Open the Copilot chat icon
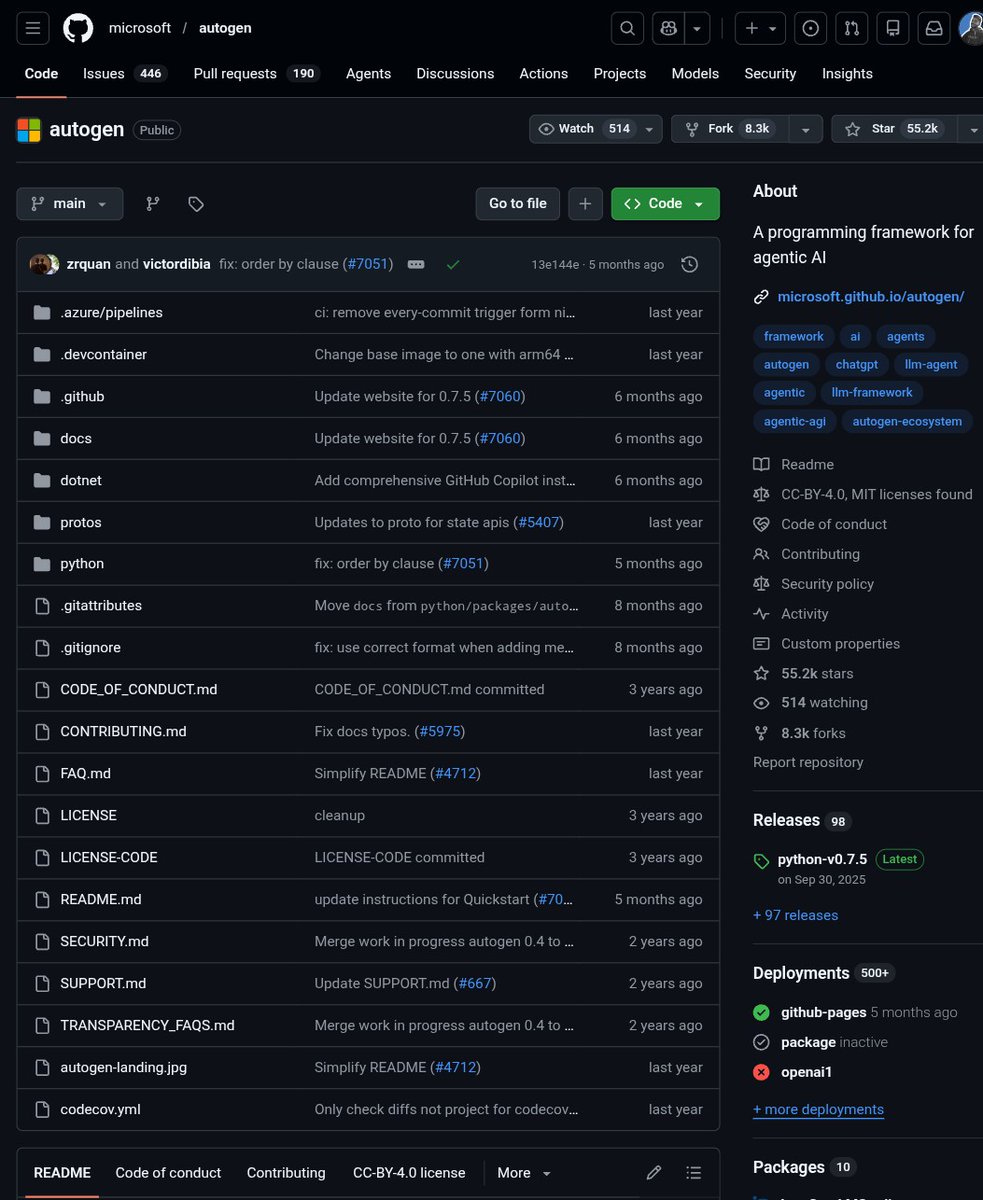This screenshot has height=1200, width=983. click(x=667, y=29)
